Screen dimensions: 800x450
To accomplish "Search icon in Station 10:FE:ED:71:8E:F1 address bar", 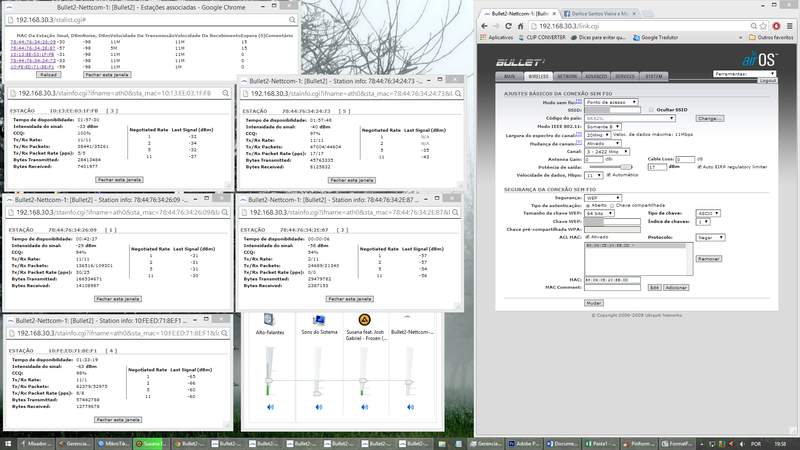I will point(224,333).
